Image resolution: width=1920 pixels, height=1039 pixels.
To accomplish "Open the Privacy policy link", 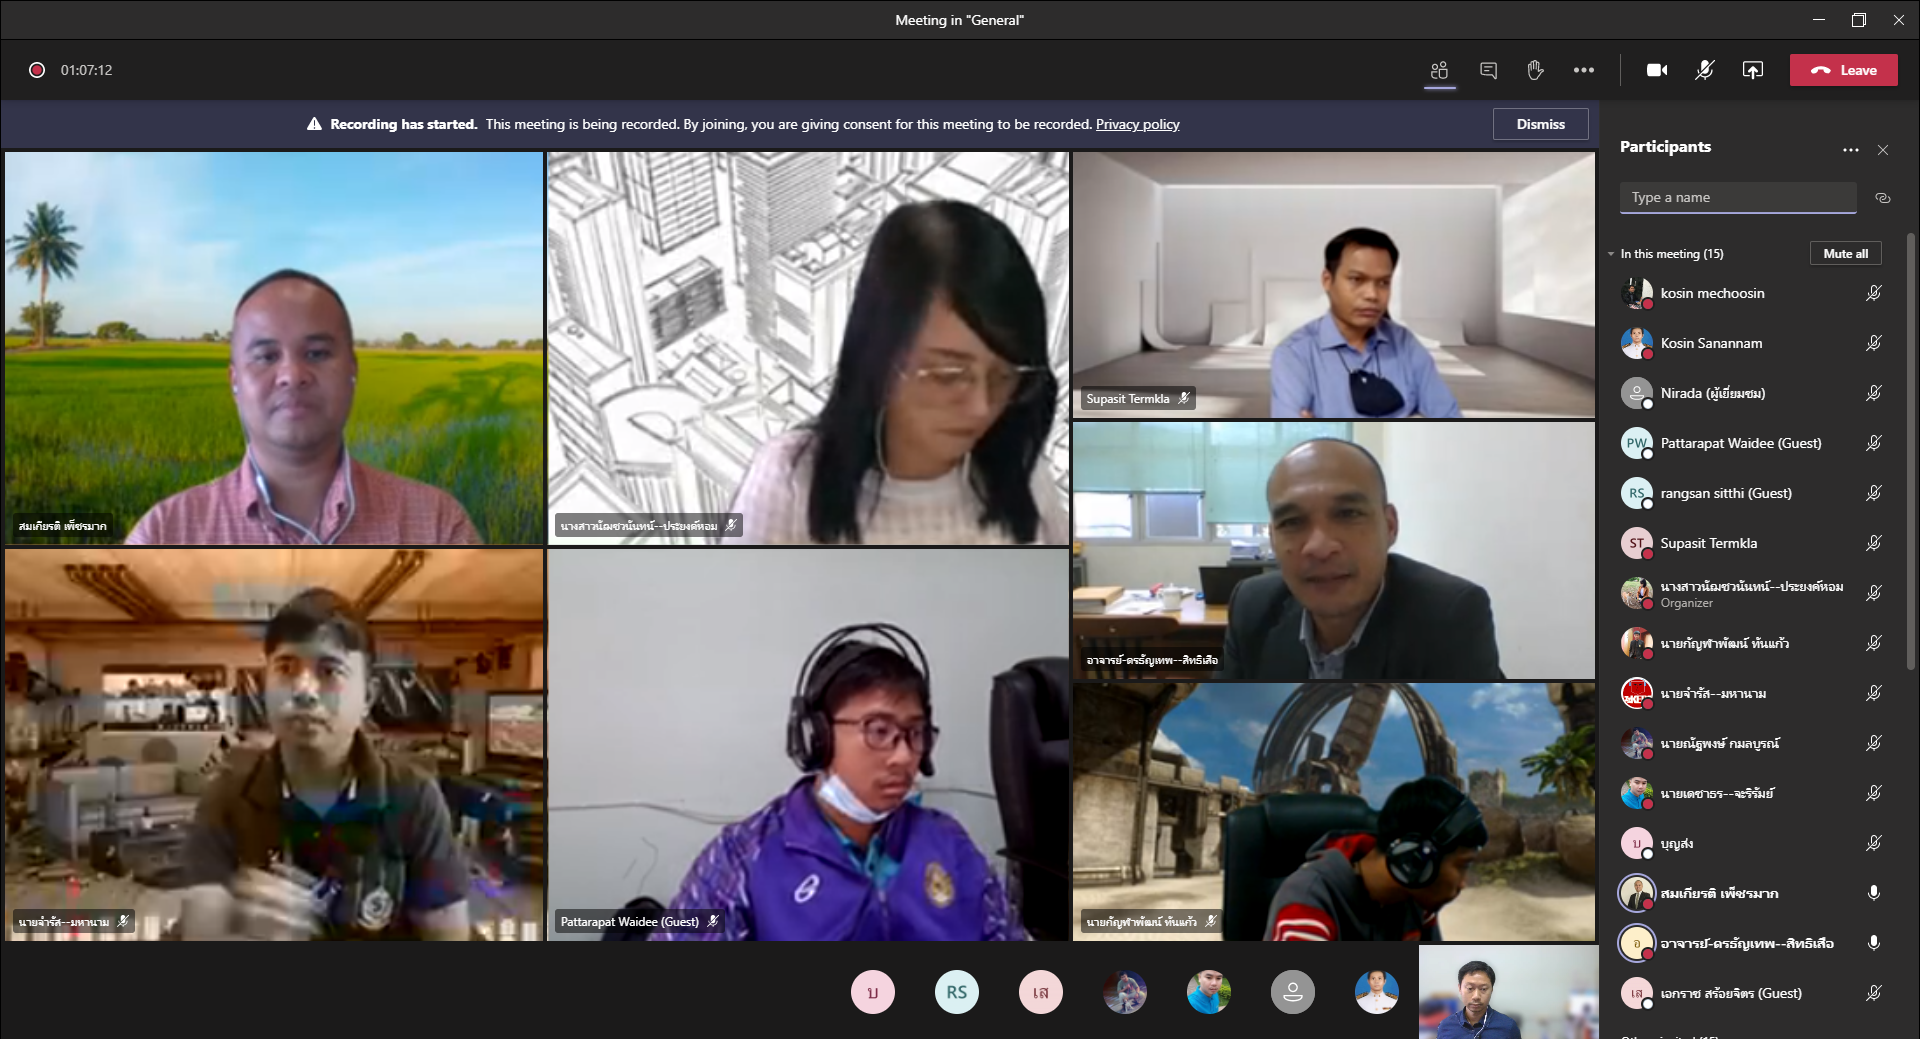I will click(1137, 124).
